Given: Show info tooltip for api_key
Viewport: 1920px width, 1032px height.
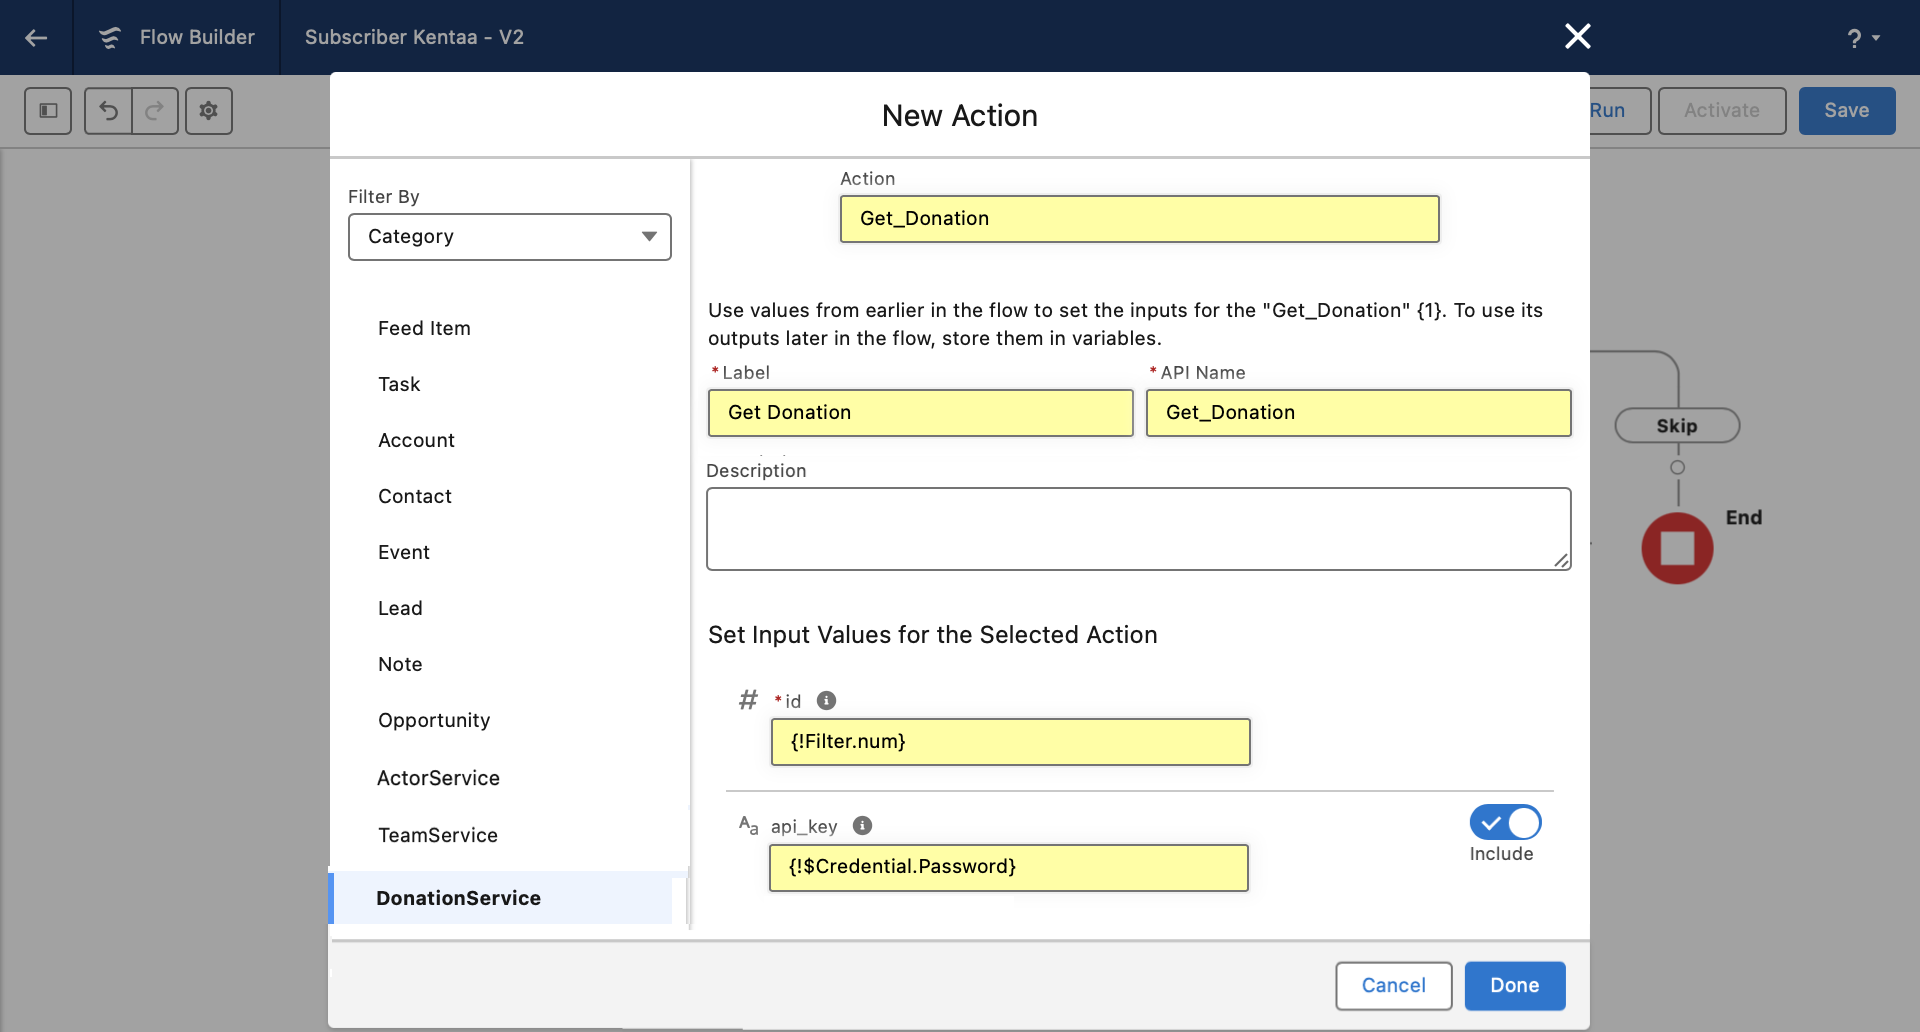Looking at the screenshot, I should pos(862,825).
